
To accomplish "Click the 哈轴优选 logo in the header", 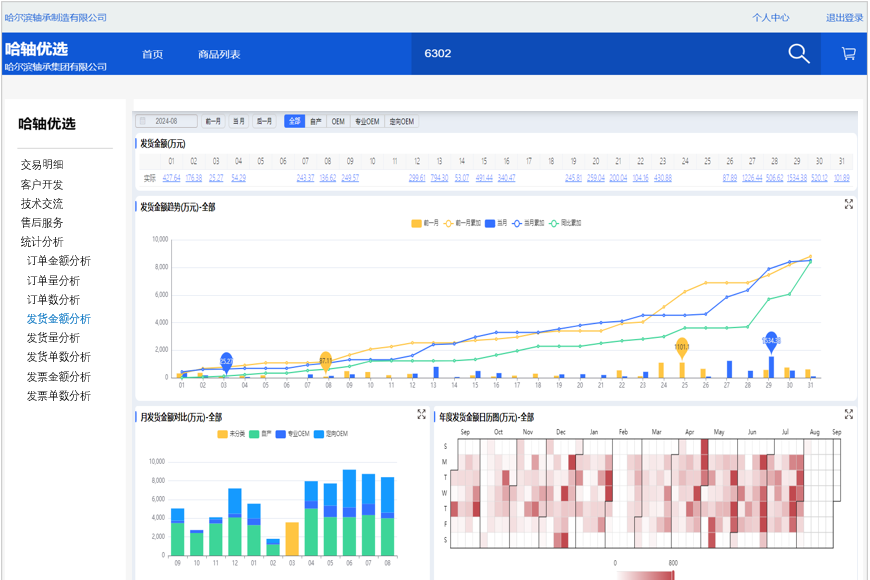I will (37, 49).
